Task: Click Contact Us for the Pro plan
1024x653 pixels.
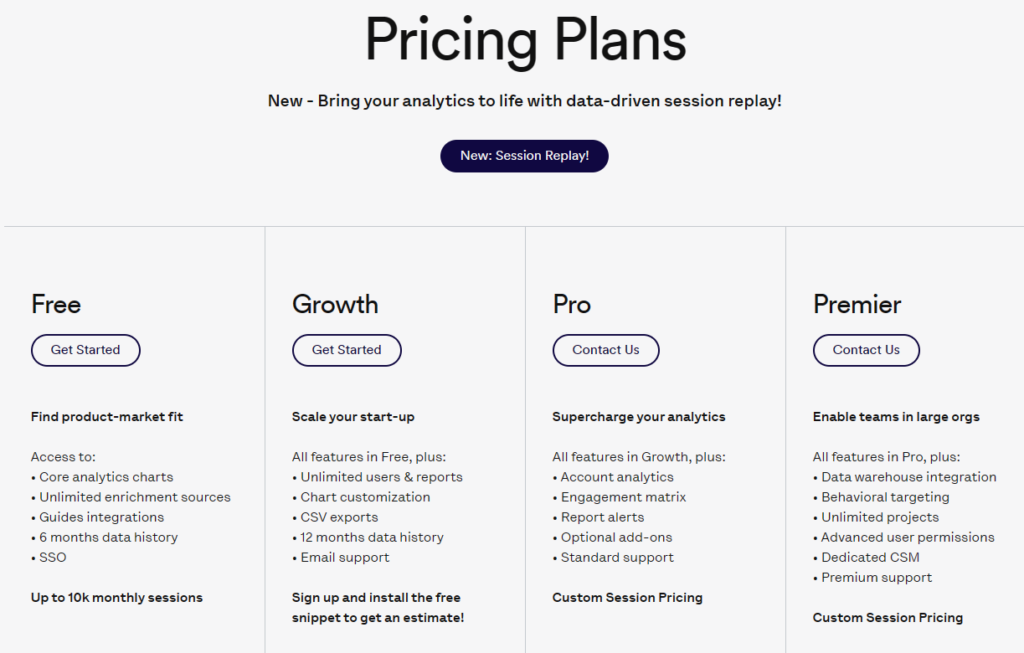Action: pyautogui.click(x=606, y=350)
